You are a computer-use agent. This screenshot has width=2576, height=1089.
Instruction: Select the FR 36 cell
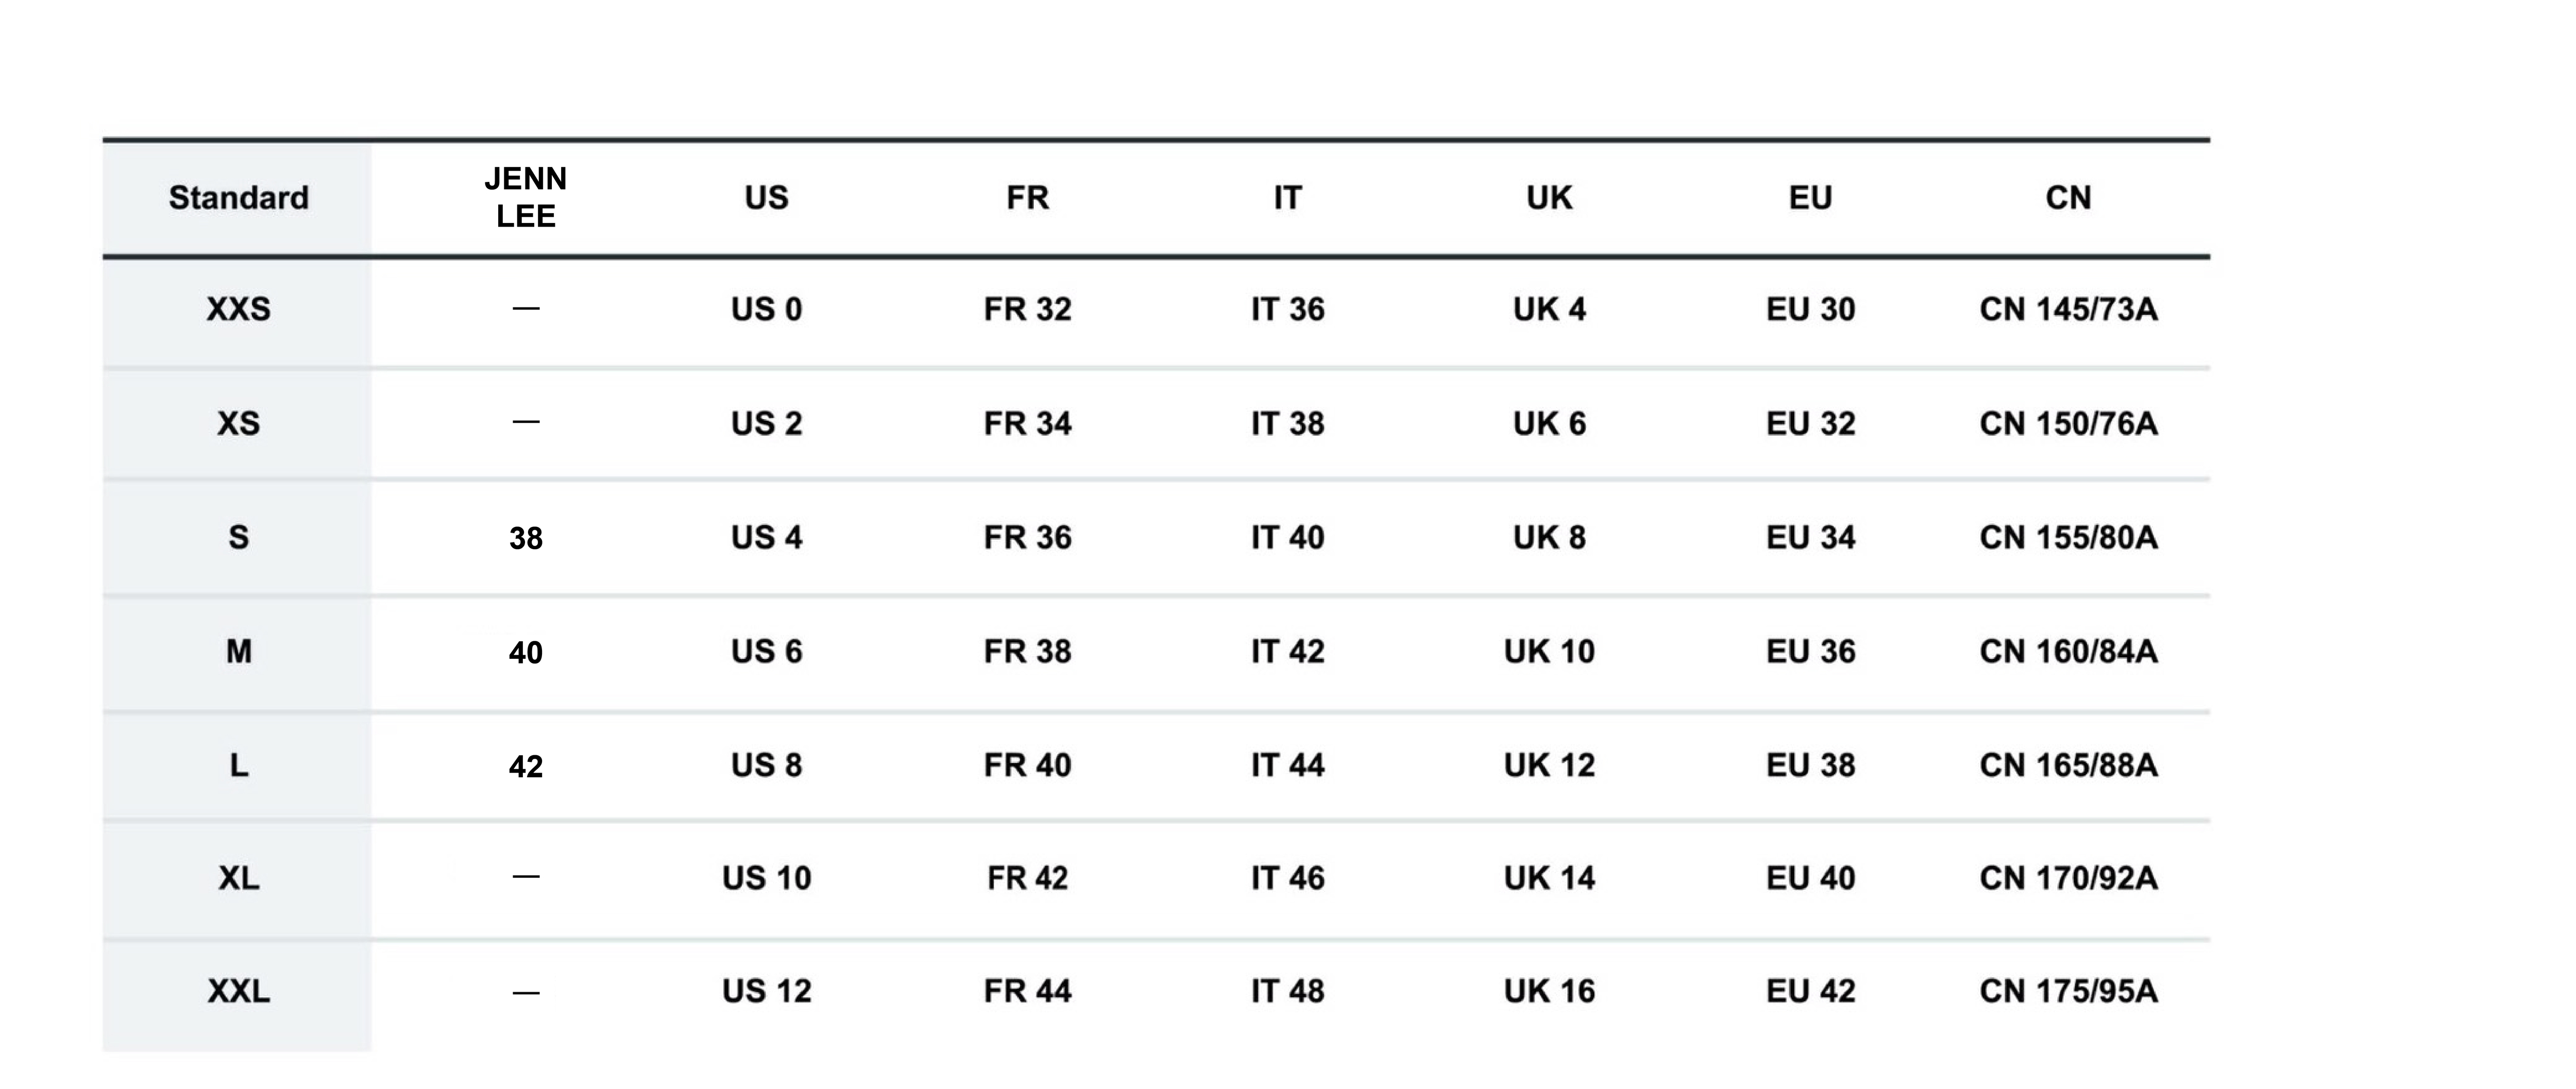[1027, 538]
